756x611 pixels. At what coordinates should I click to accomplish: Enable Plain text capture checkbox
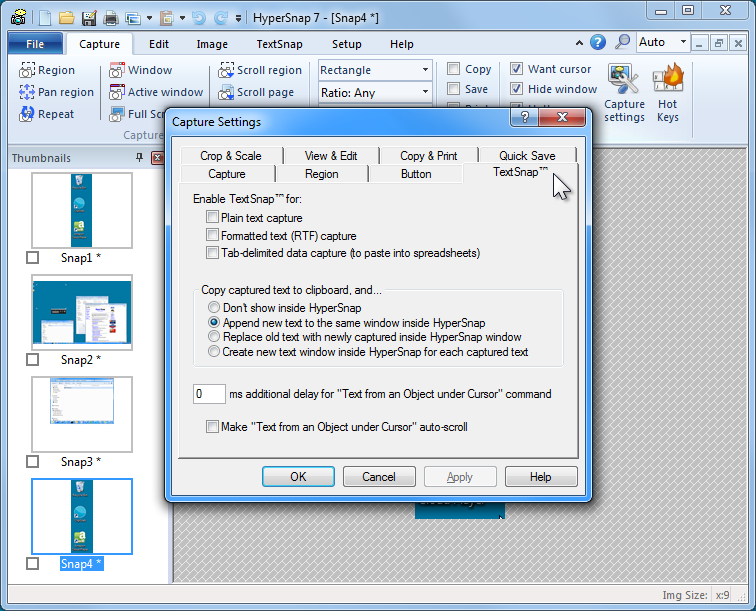tap(212, 217)
